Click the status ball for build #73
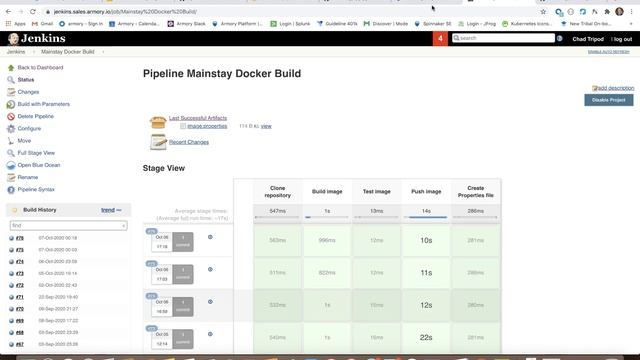 (11, 273)
